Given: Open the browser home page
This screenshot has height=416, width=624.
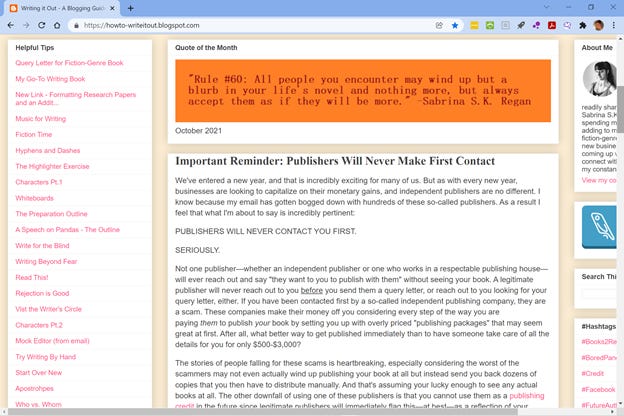Looking at the screenshot, I should pos(57,25).
